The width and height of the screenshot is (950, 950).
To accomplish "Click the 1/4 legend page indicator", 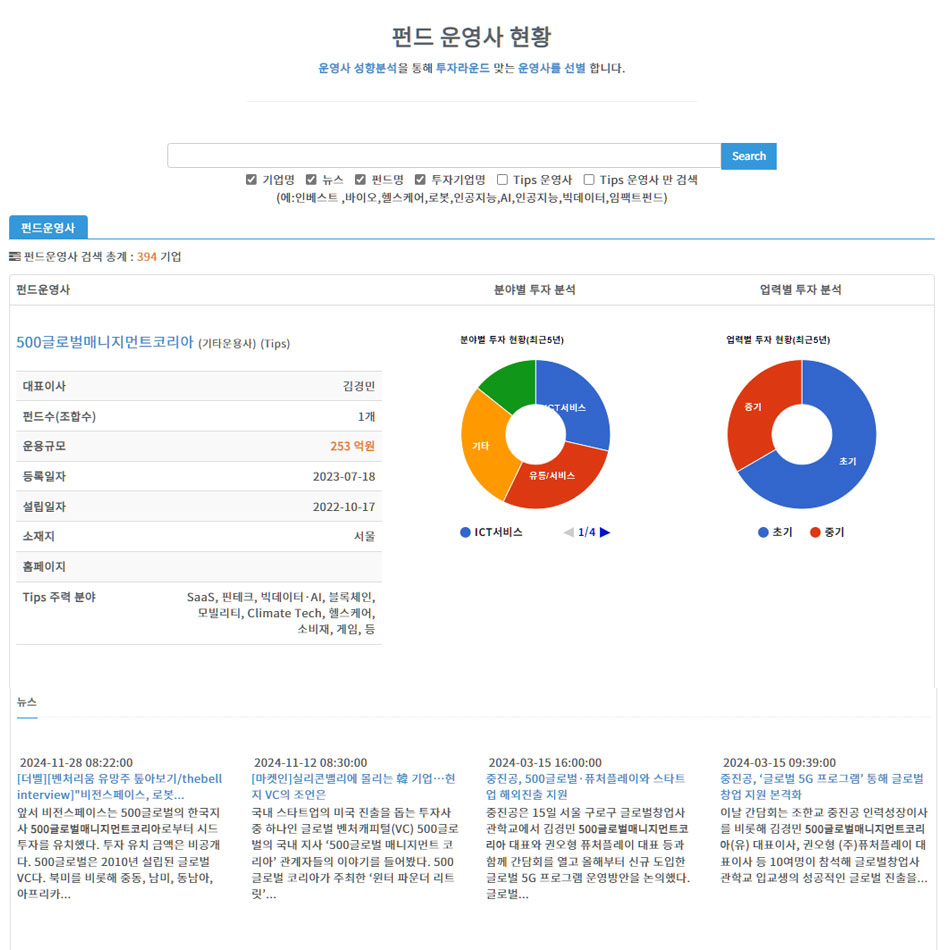I will click(586, 533).
